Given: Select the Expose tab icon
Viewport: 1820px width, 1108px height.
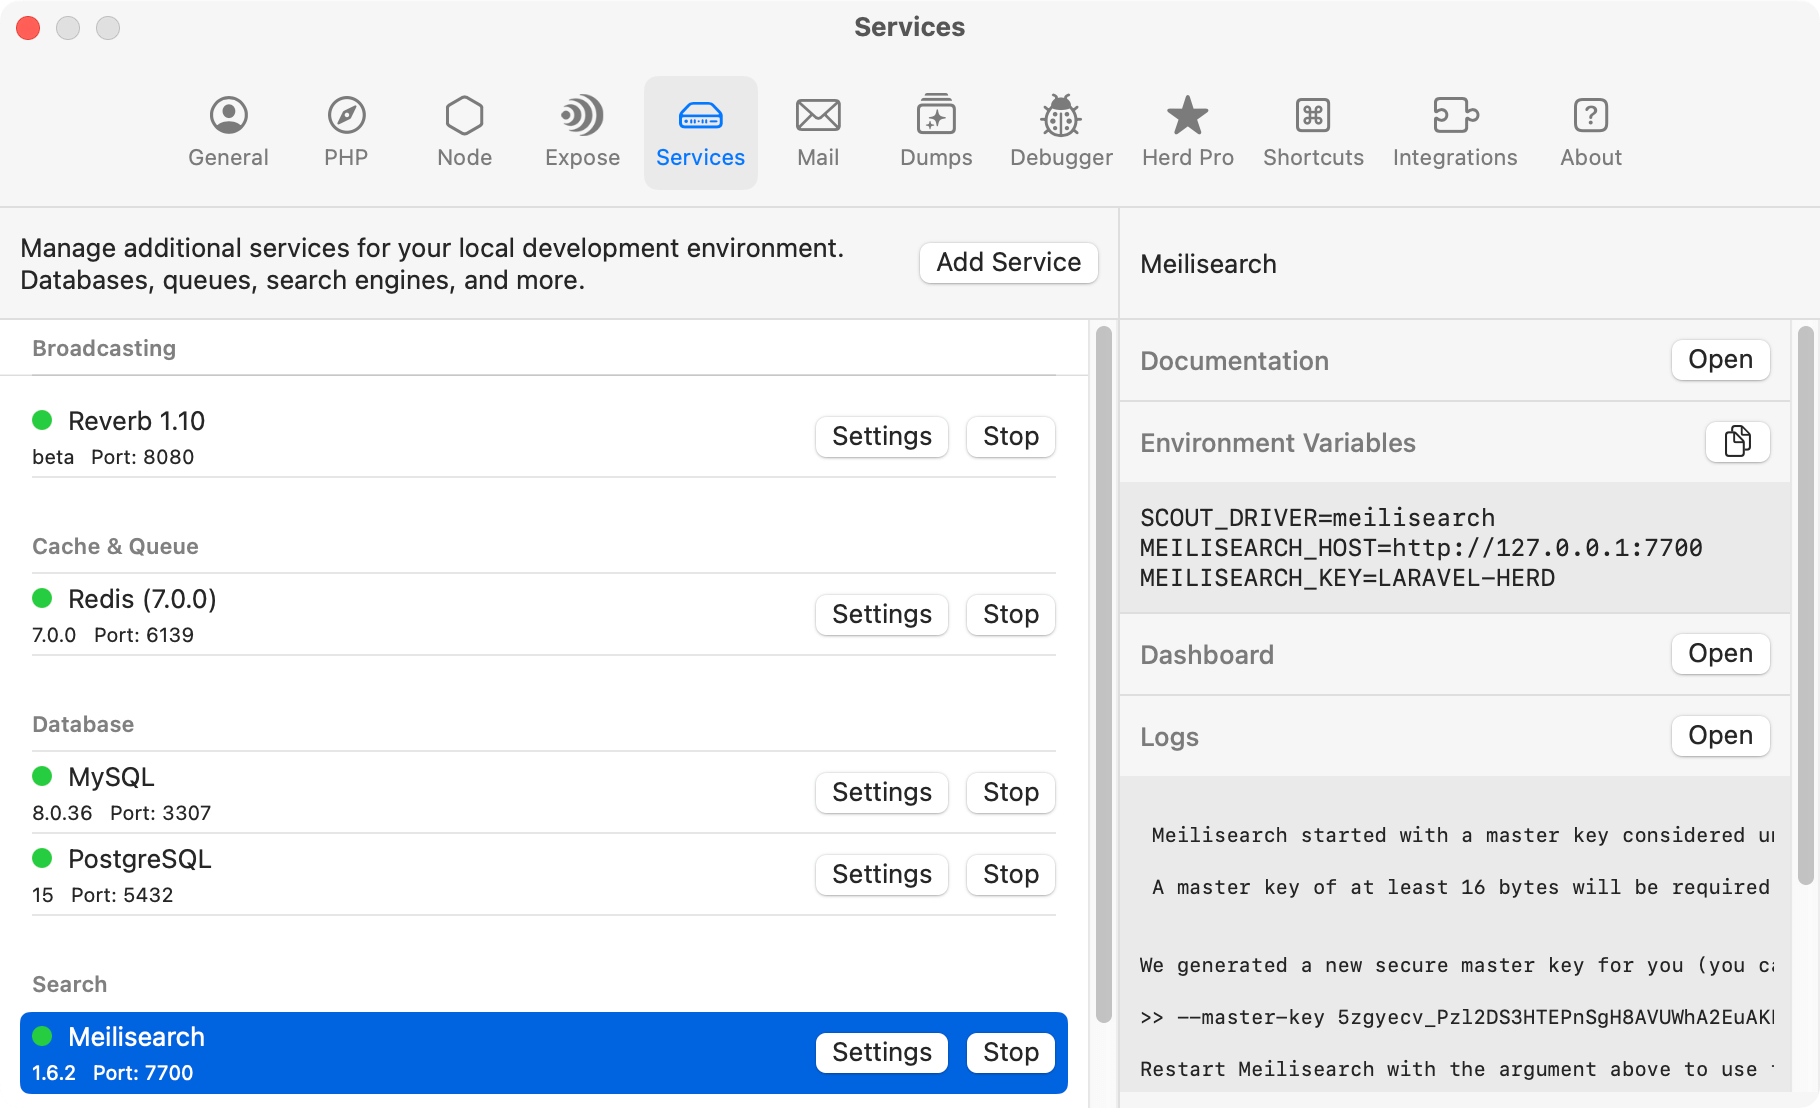Looking at the screenshot, I should tap(582, 132).
